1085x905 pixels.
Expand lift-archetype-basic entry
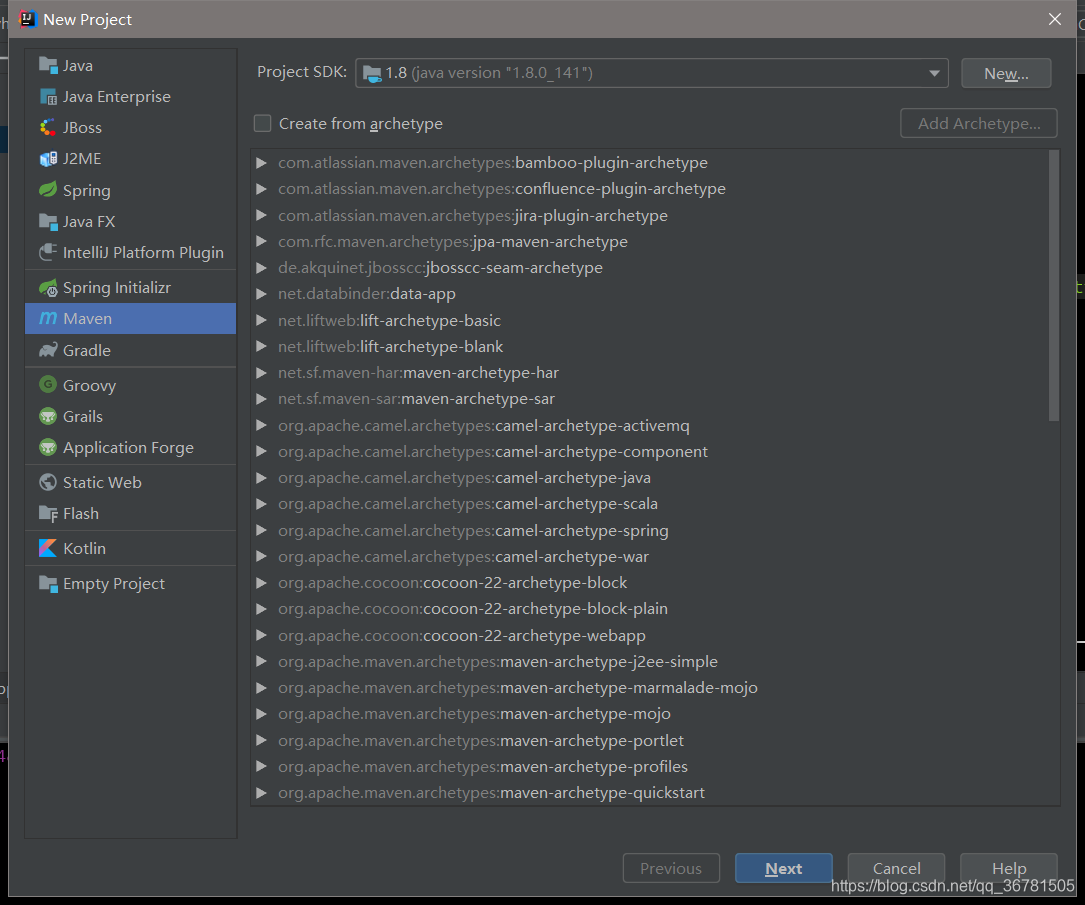pyautogui.click(x=262, y=320)
